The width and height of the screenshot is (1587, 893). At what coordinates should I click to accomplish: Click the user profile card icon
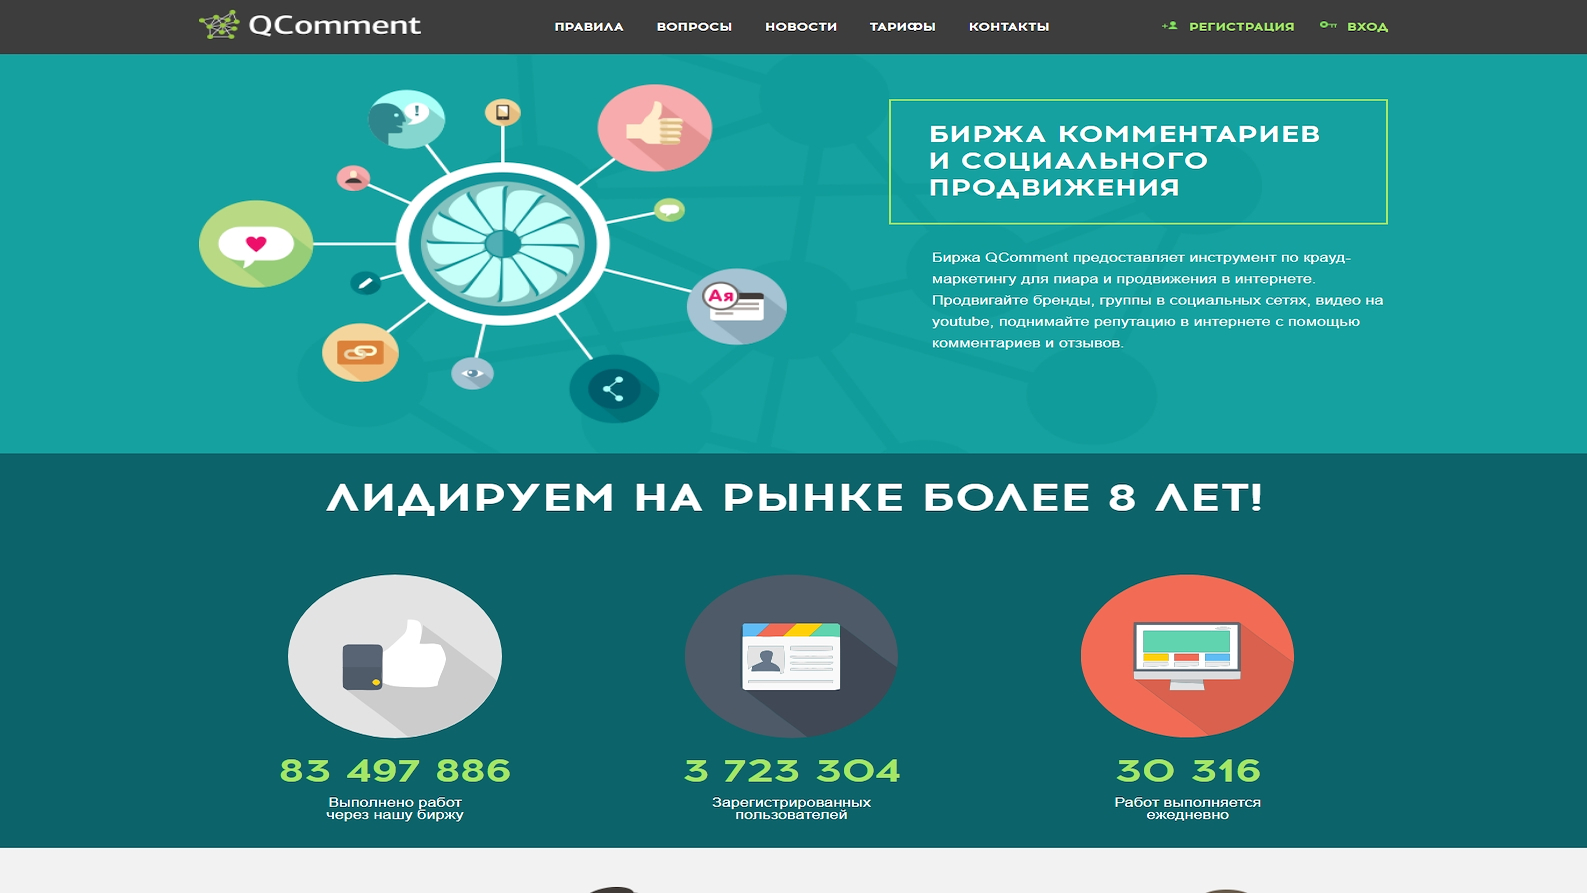[x=791, y=656]
